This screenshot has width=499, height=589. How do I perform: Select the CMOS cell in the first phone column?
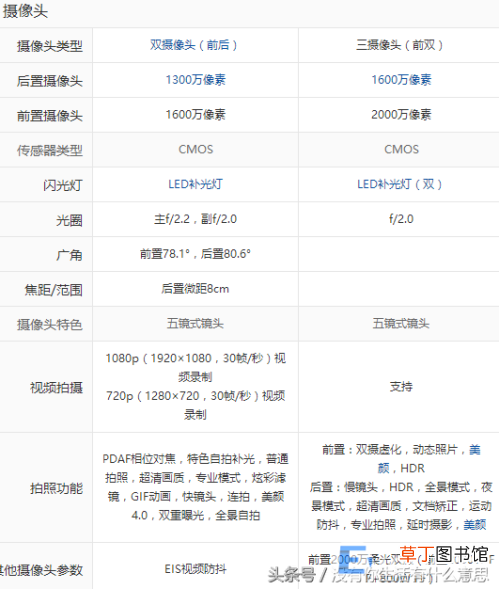[195, 149]
